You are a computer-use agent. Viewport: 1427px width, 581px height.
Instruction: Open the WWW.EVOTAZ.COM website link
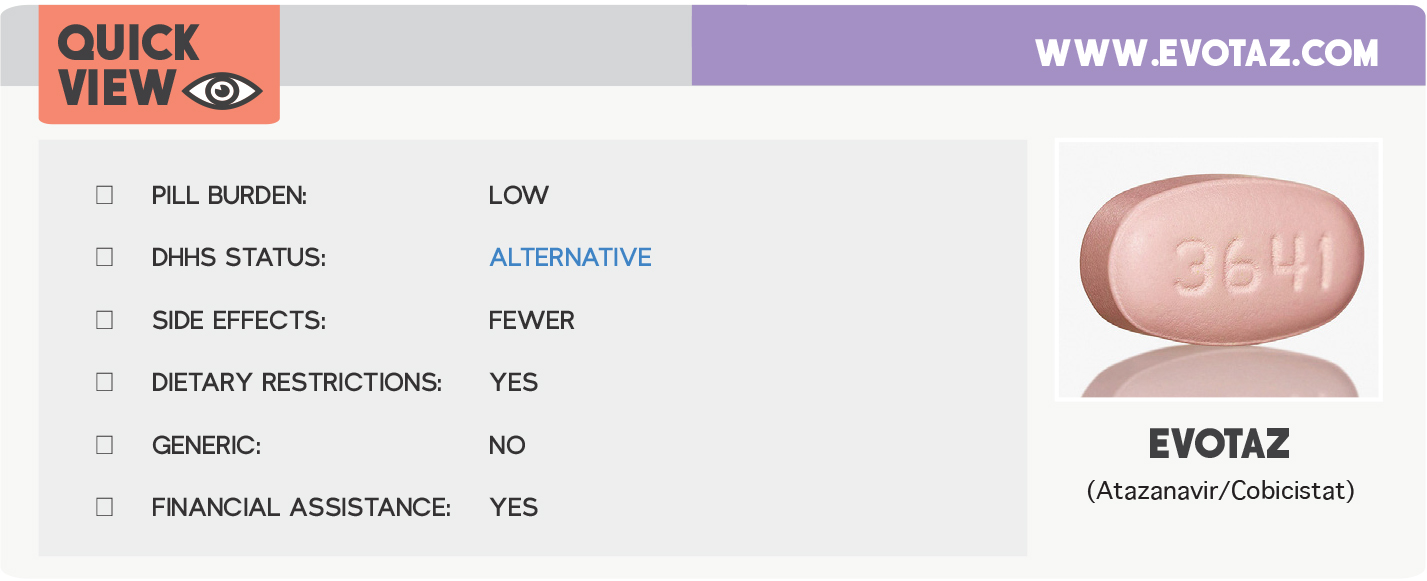point(1206,52)
